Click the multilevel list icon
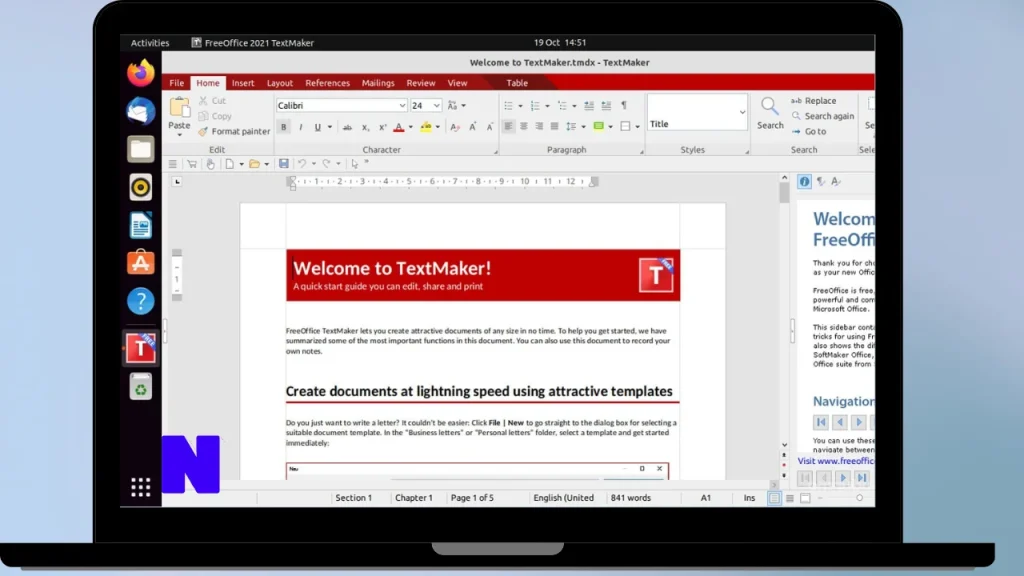Viewport: 1024px width, 576px height. coord(562,105)
